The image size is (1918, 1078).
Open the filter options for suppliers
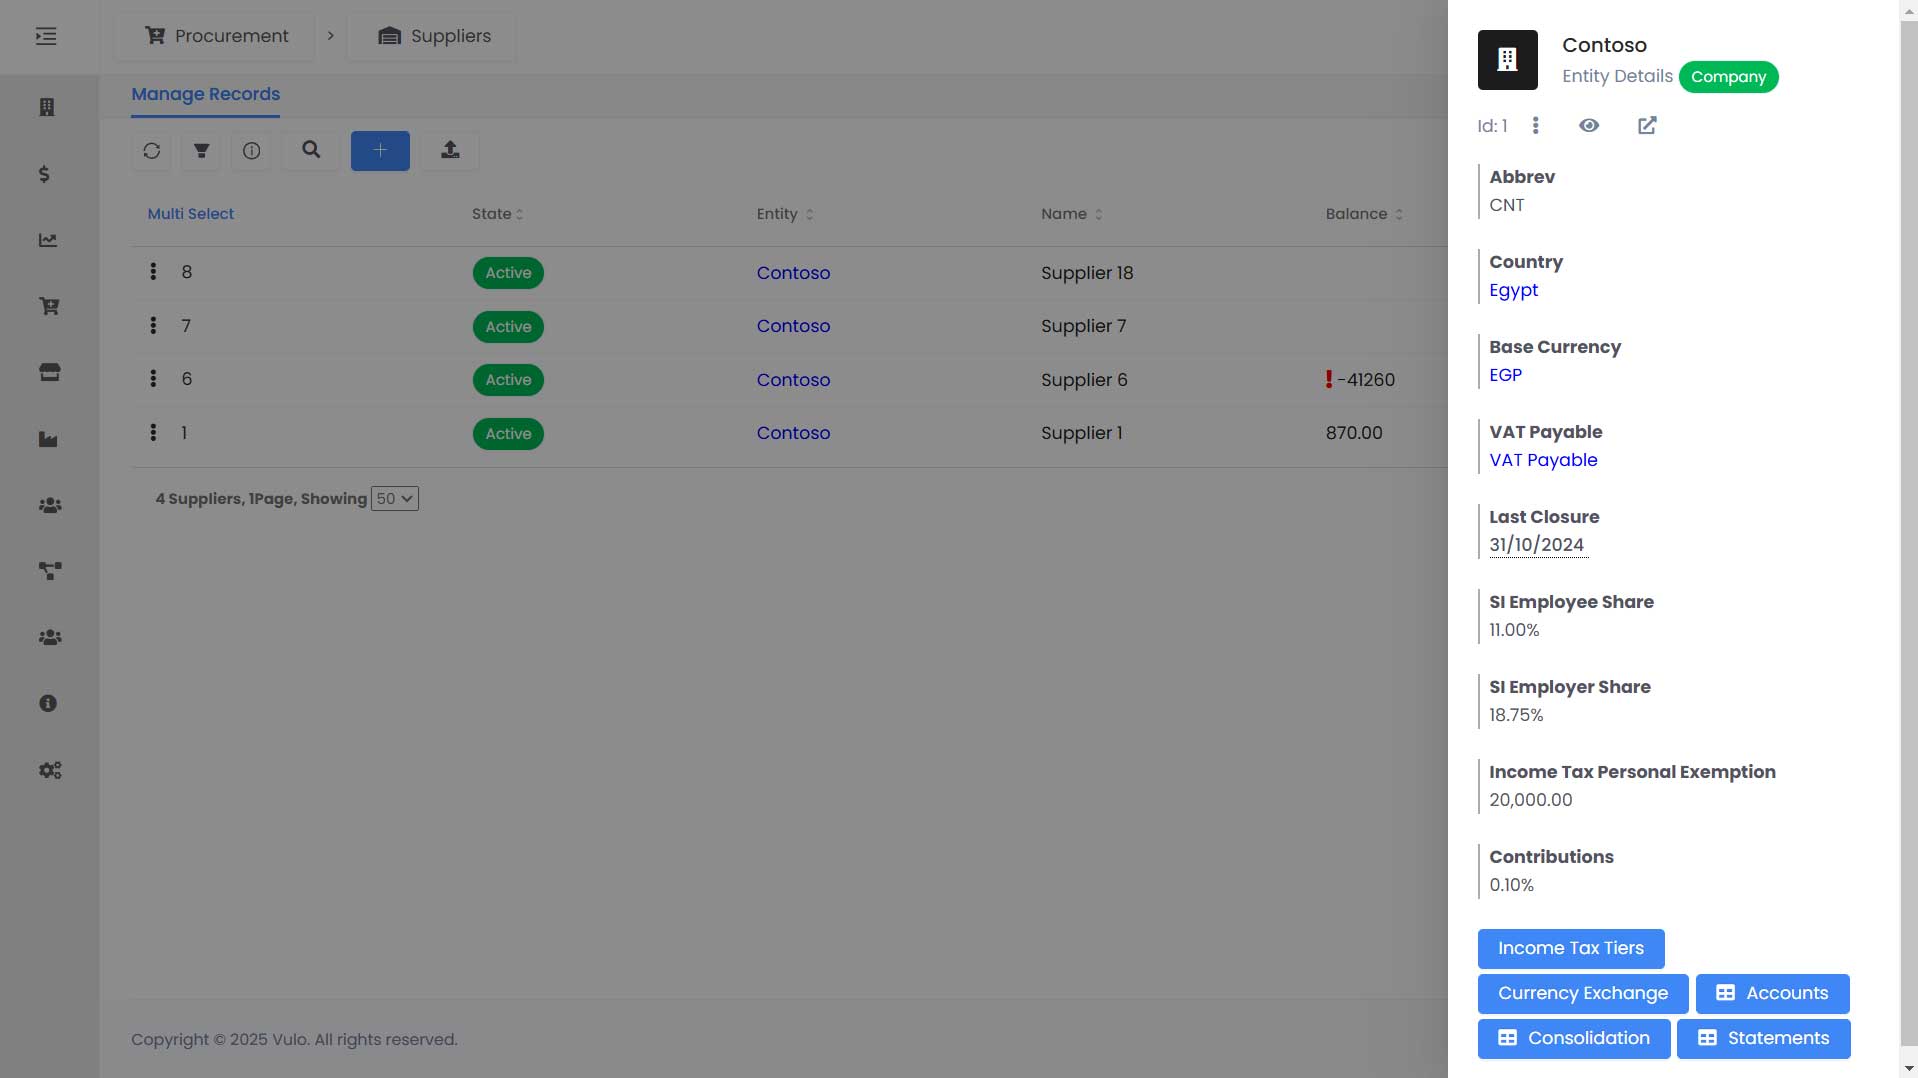coord(201,151)
